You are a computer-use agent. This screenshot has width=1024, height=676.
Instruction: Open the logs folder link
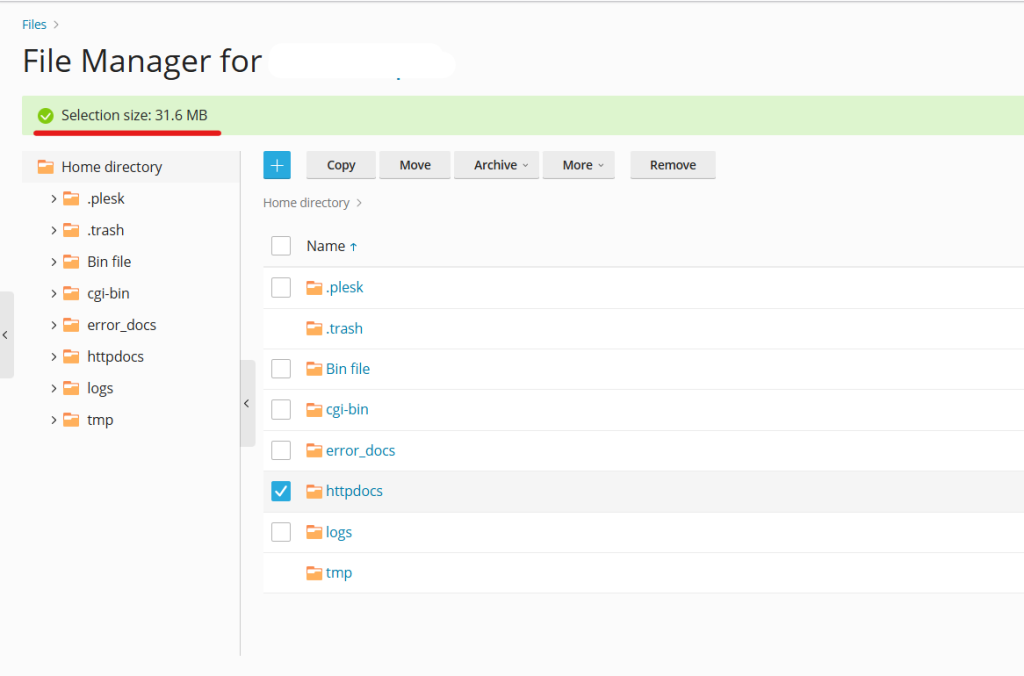339,532
